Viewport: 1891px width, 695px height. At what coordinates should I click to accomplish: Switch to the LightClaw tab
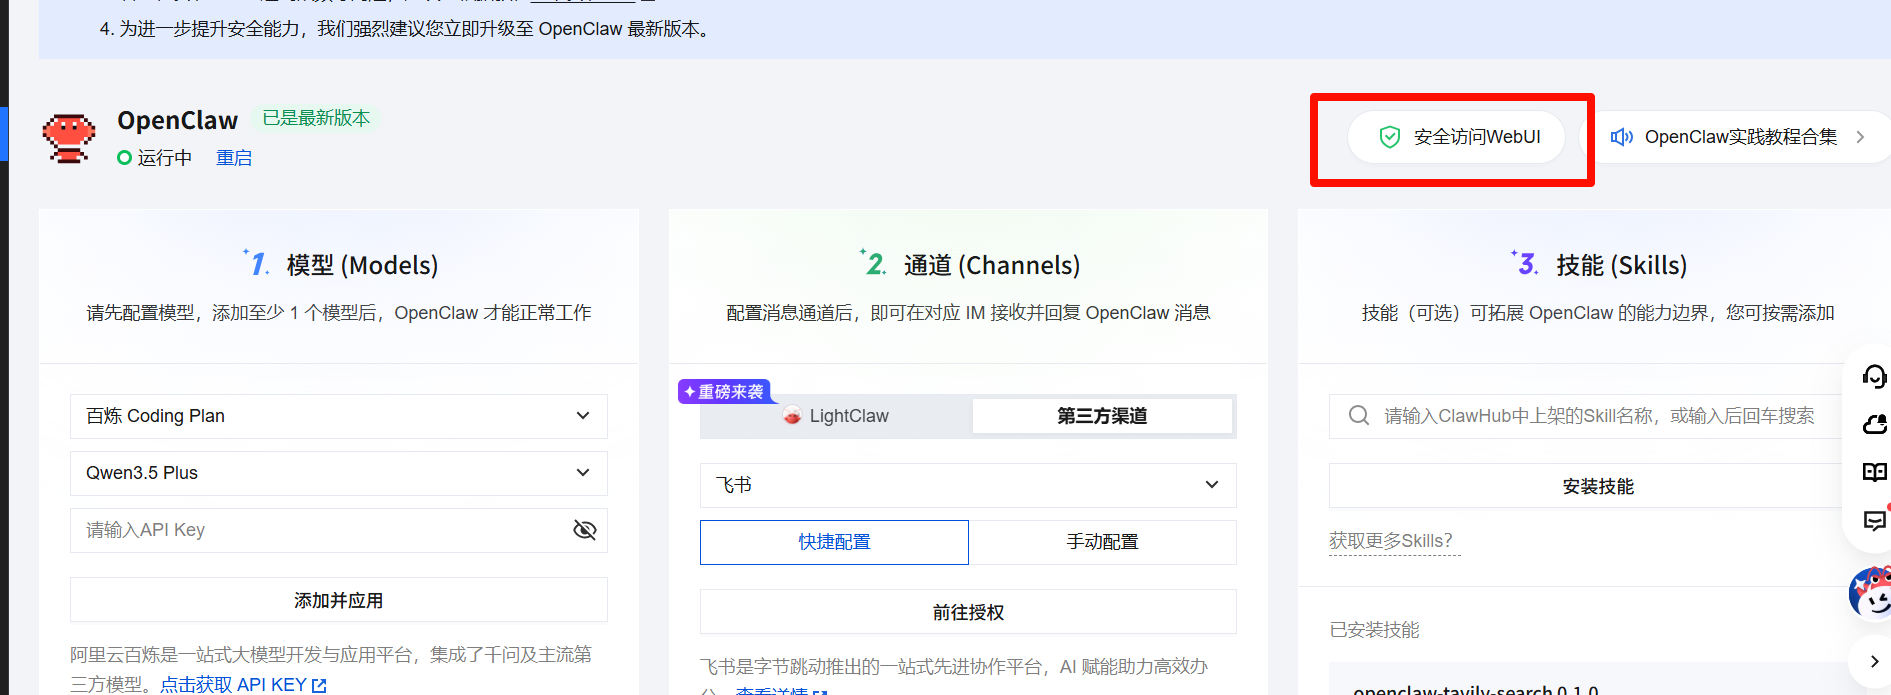(836, 416)
